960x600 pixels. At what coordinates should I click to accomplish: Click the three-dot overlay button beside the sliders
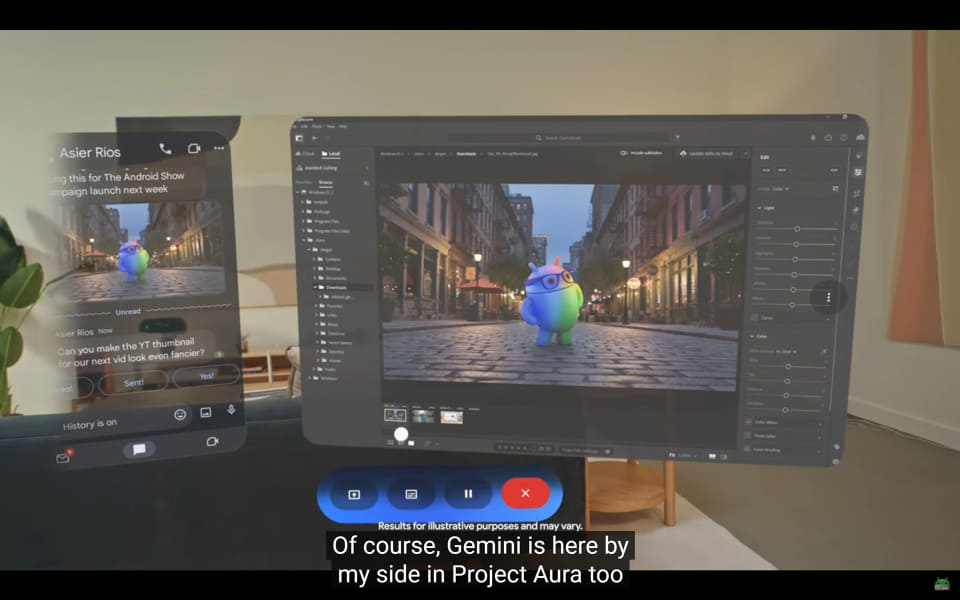coord(828,297)
